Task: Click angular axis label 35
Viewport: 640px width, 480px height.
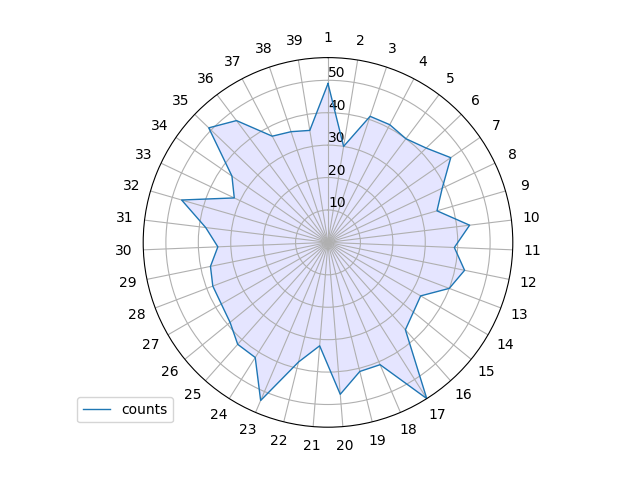Action: (x=180, y=100)
